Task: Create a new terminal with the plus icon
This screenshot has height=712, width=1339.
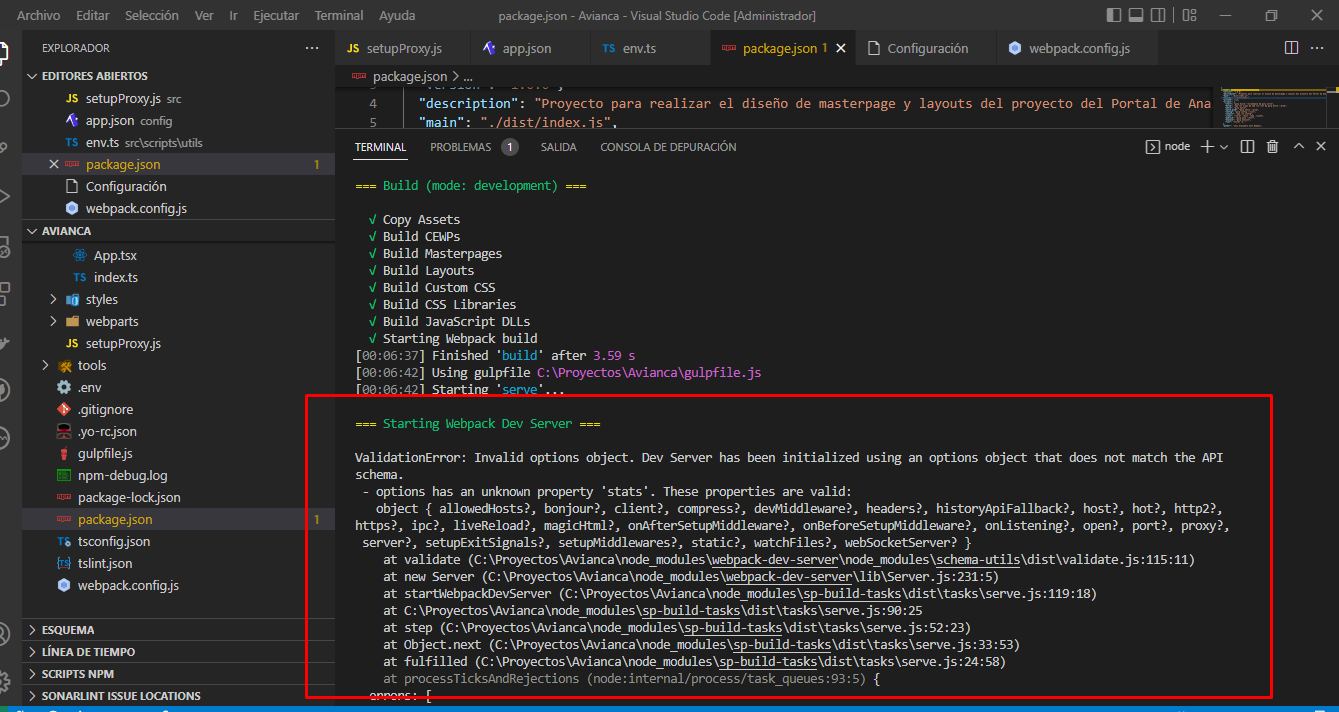Action: point(1206,147)
